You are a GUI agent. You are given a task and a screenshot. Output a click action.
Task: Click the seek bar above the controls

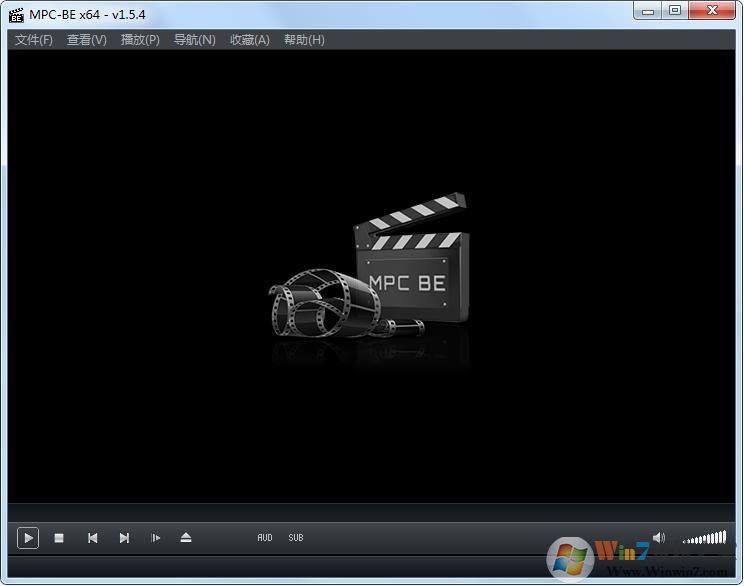[371, 512]
